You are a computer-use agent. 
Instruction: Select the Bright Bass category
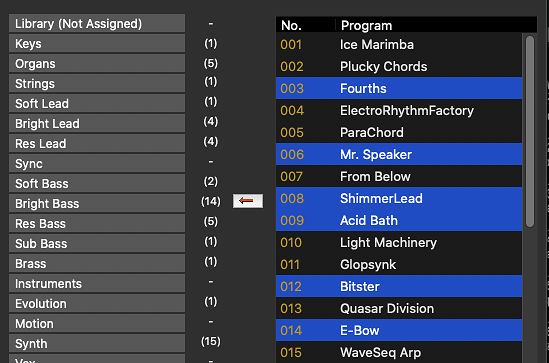[x=97, y=203]
